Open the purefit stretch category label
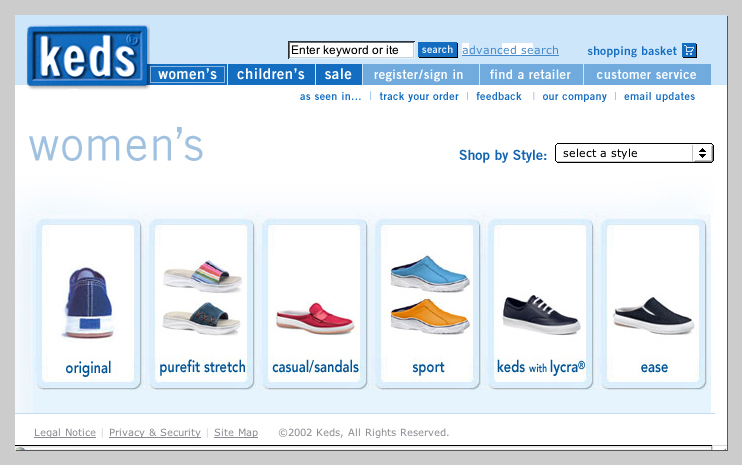The height and width of the screenshot is (465, 742). point(203,367)
